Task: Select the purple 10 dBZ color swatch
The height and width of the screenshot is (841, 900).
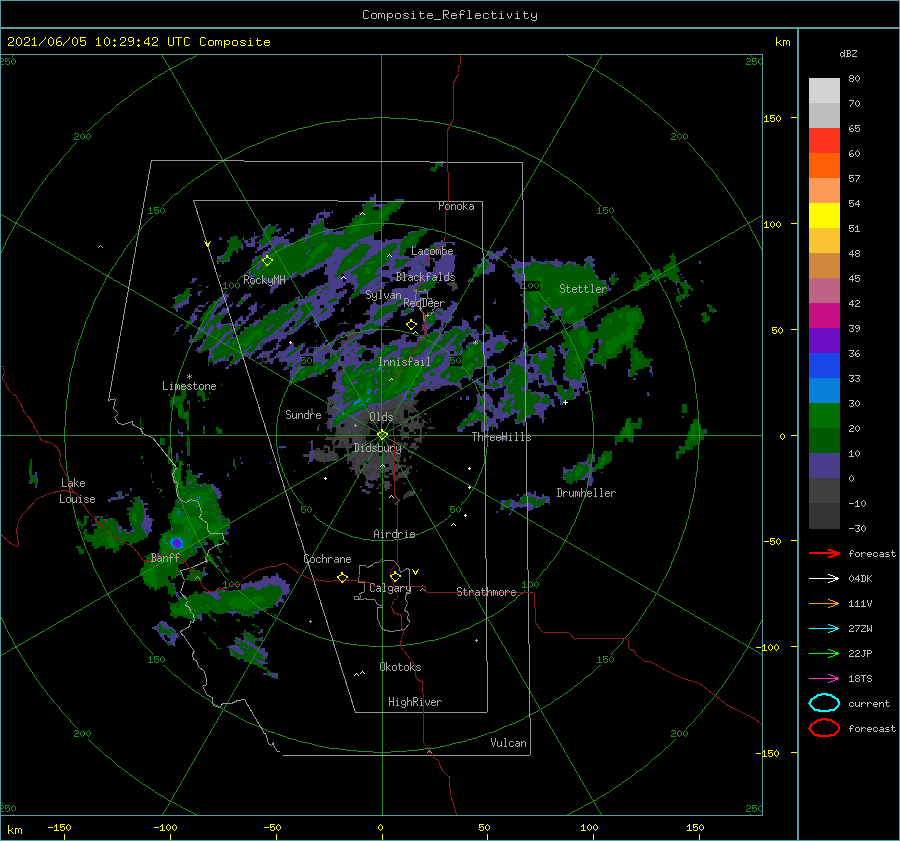Action: (824, 465)
